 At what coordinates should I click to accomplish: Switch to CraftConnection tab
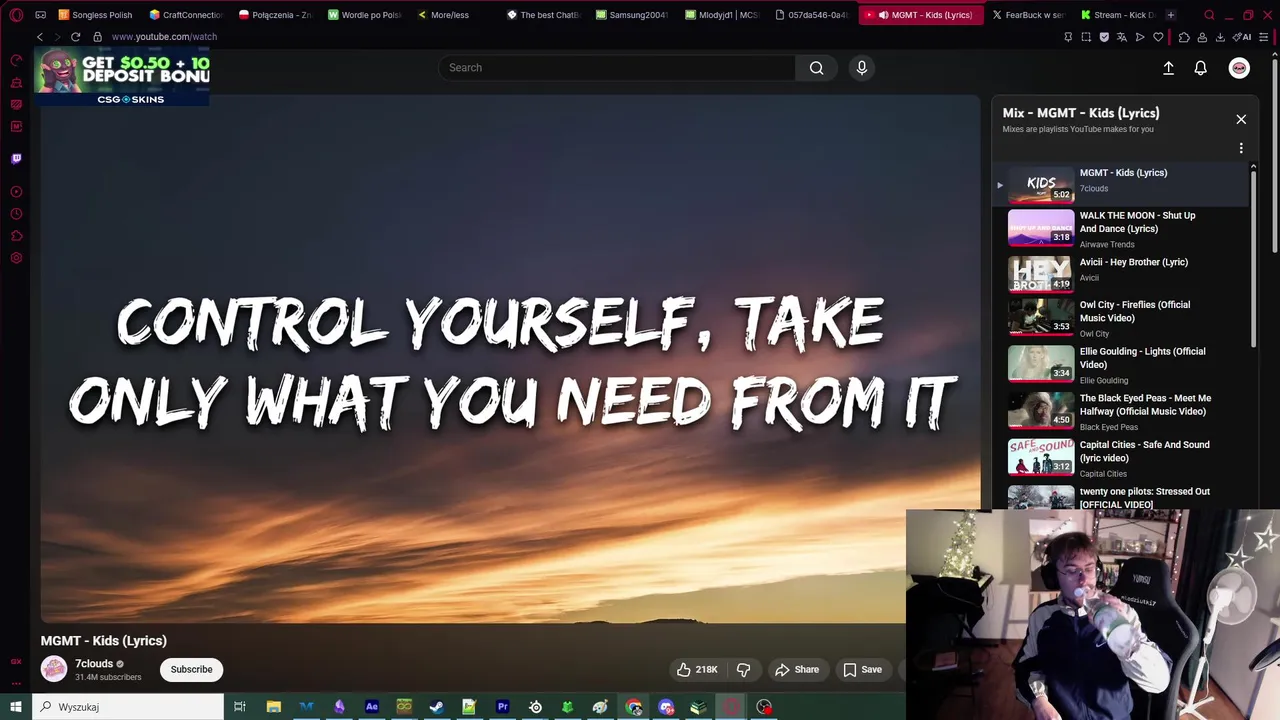pos(185,15)
